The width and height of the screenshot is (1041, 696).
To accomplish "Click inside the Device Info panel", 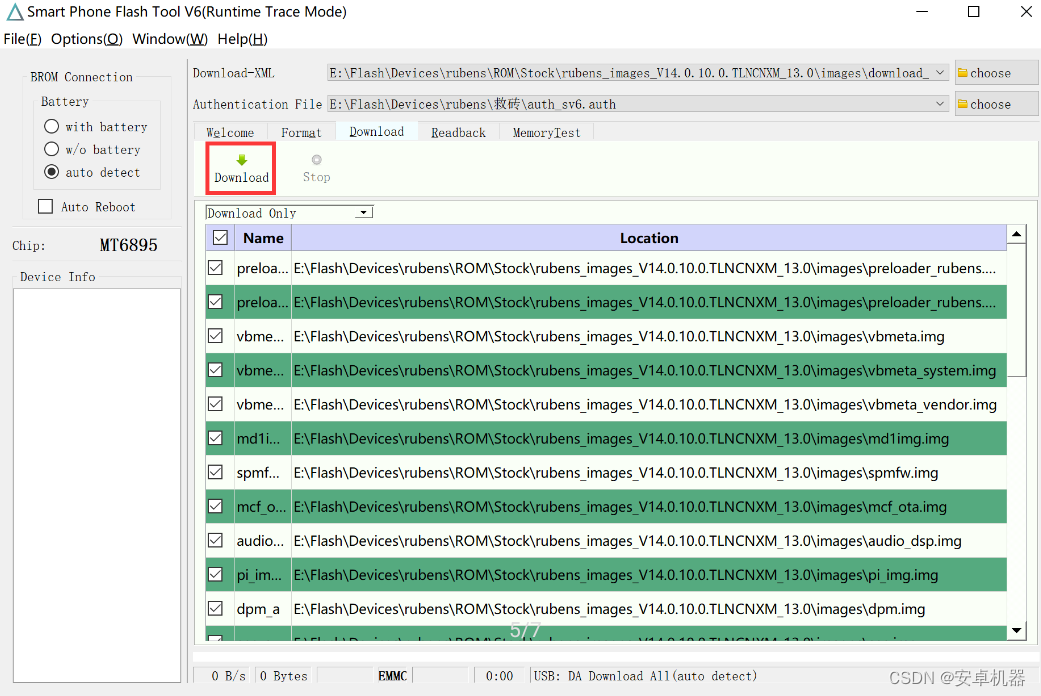I will (97, 485).
